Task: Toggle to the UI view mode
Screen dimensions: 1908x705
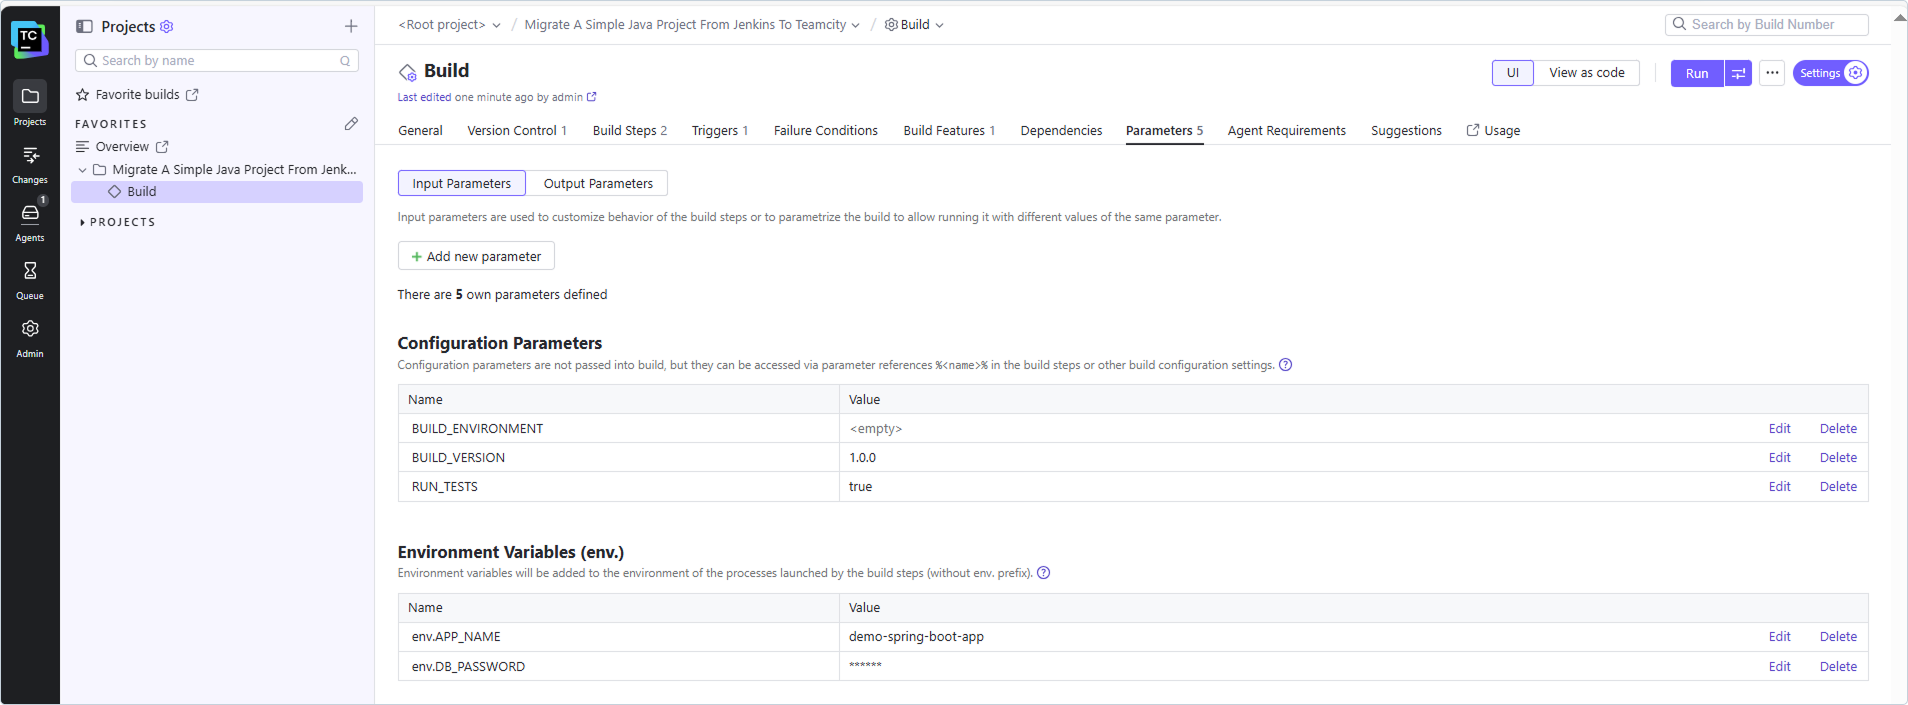Action: point(1512,73)
